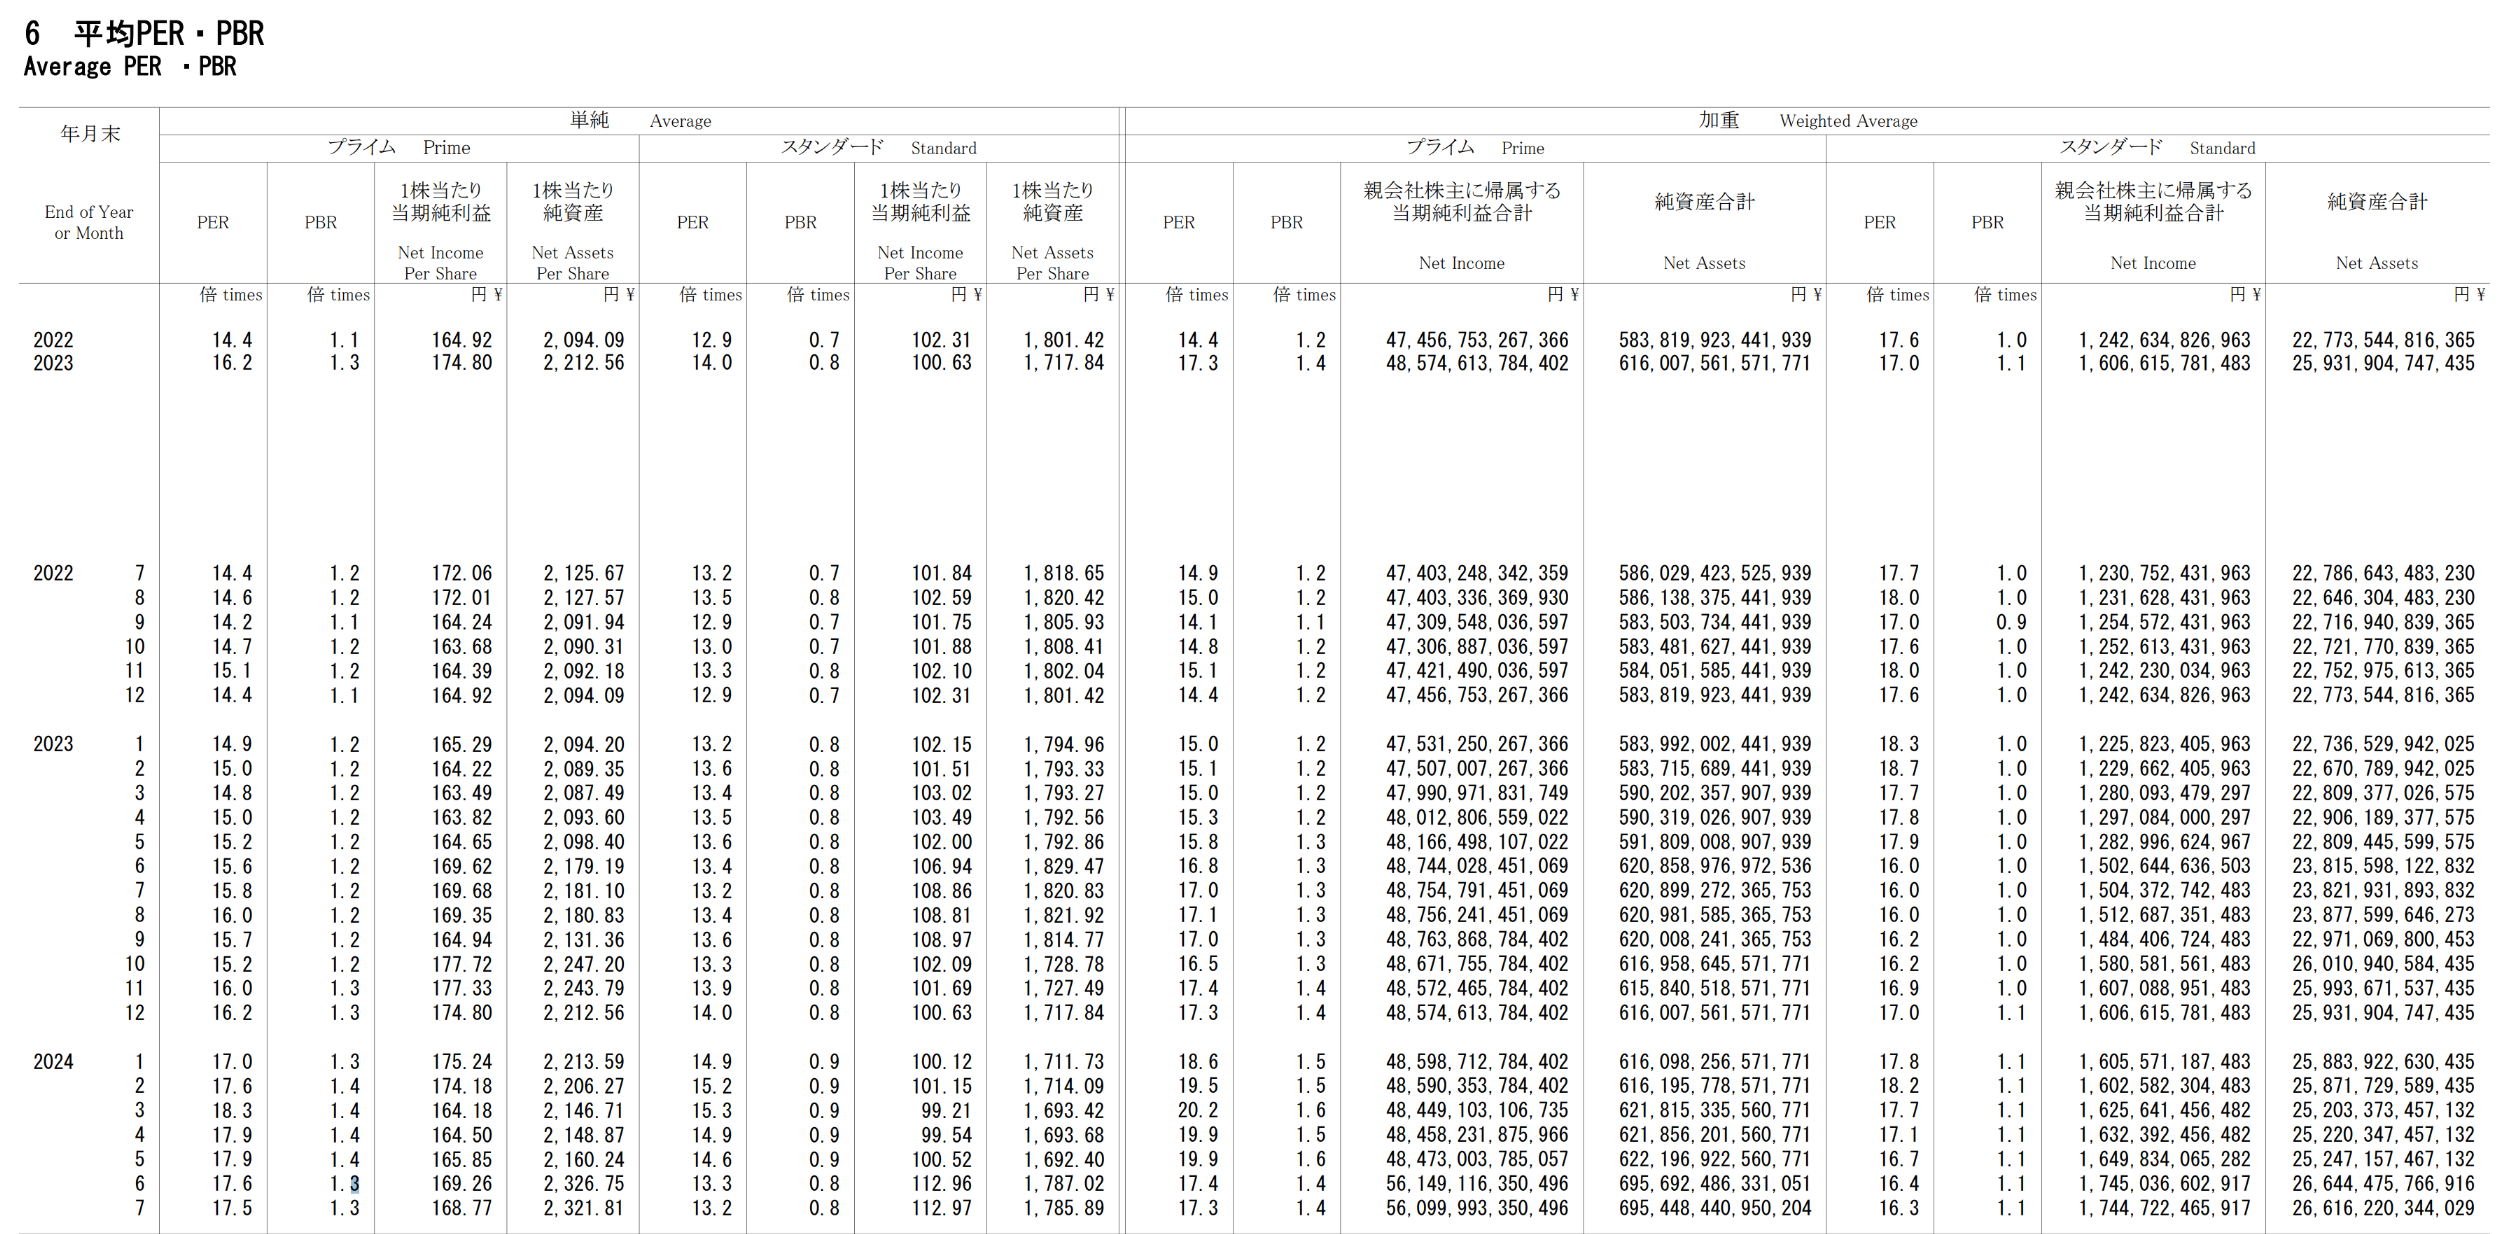Viewport: 2499px width, 1234px height.
Task: Select the cell '1,607,088,951,483'
Action: coord(2164,988)
